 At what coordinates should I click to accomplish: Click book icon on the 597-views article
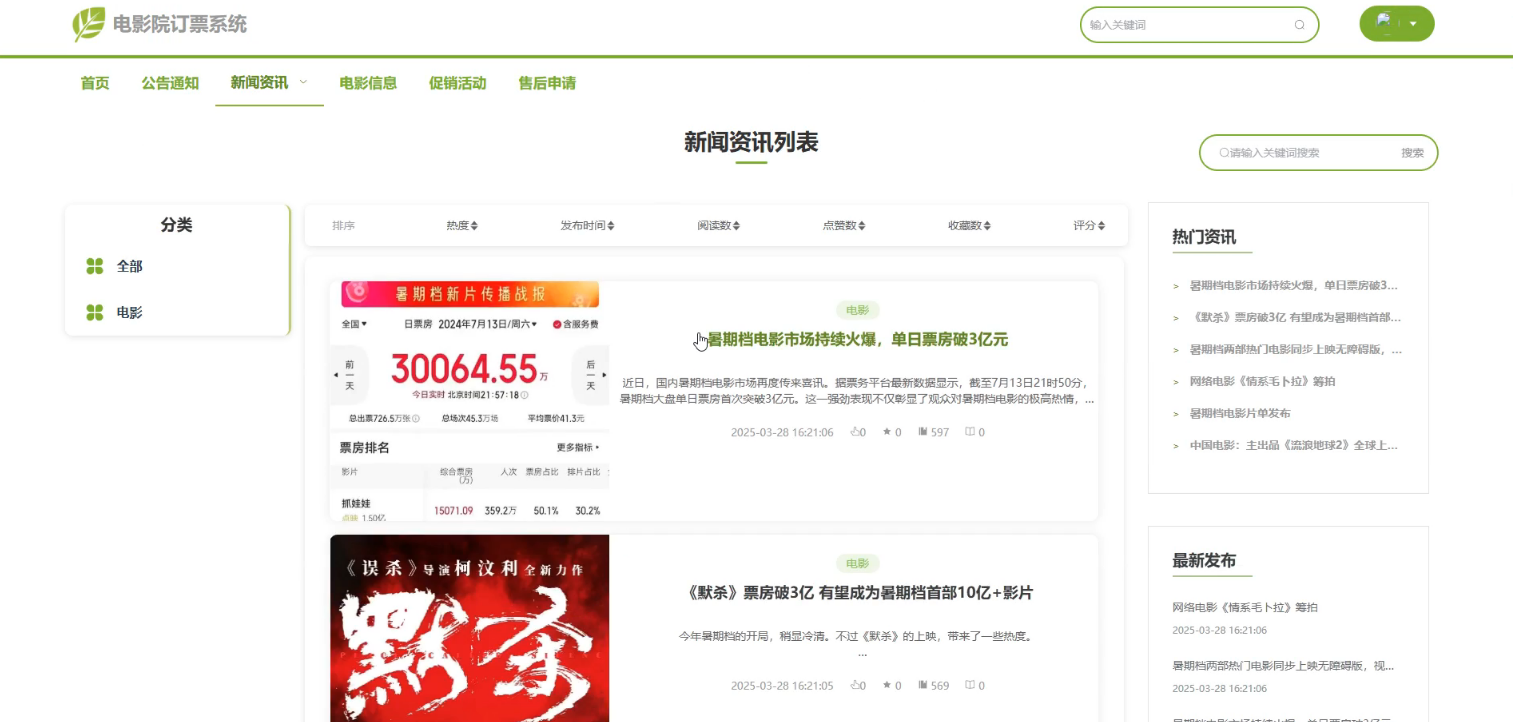pos(969,432)
